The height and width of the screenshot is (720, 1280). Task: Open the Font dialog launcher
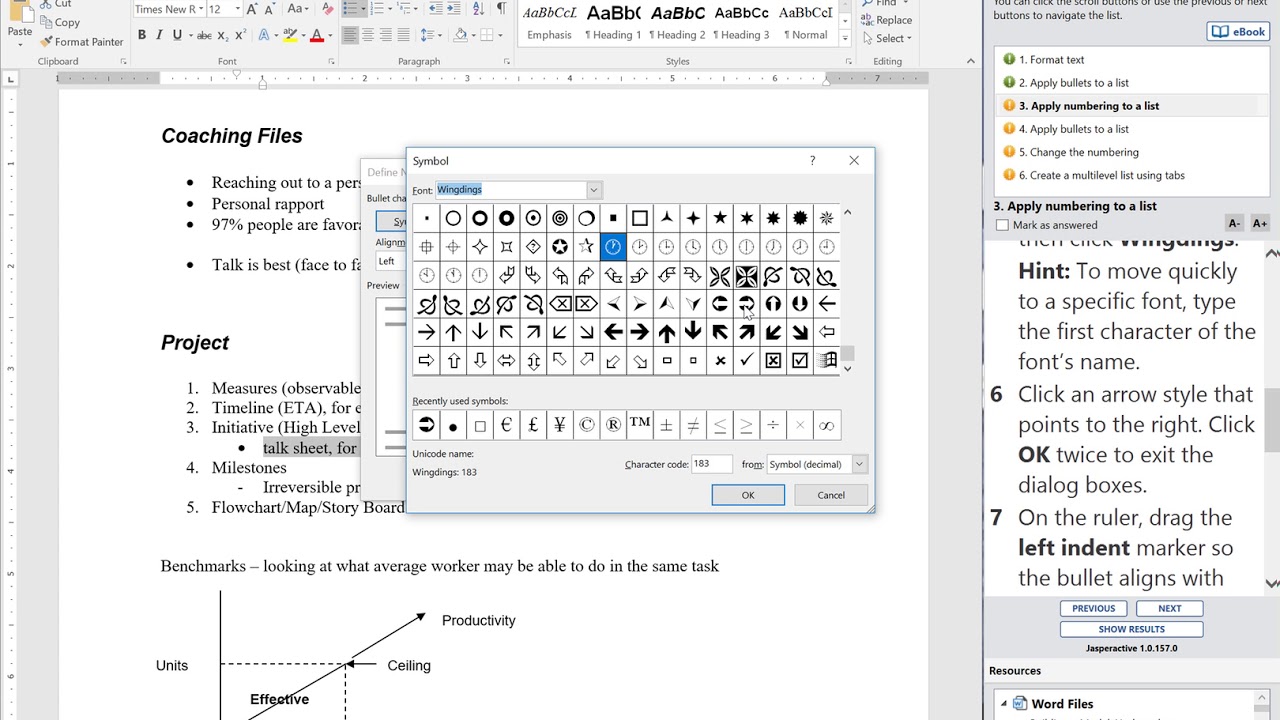(x=331, y=62)
